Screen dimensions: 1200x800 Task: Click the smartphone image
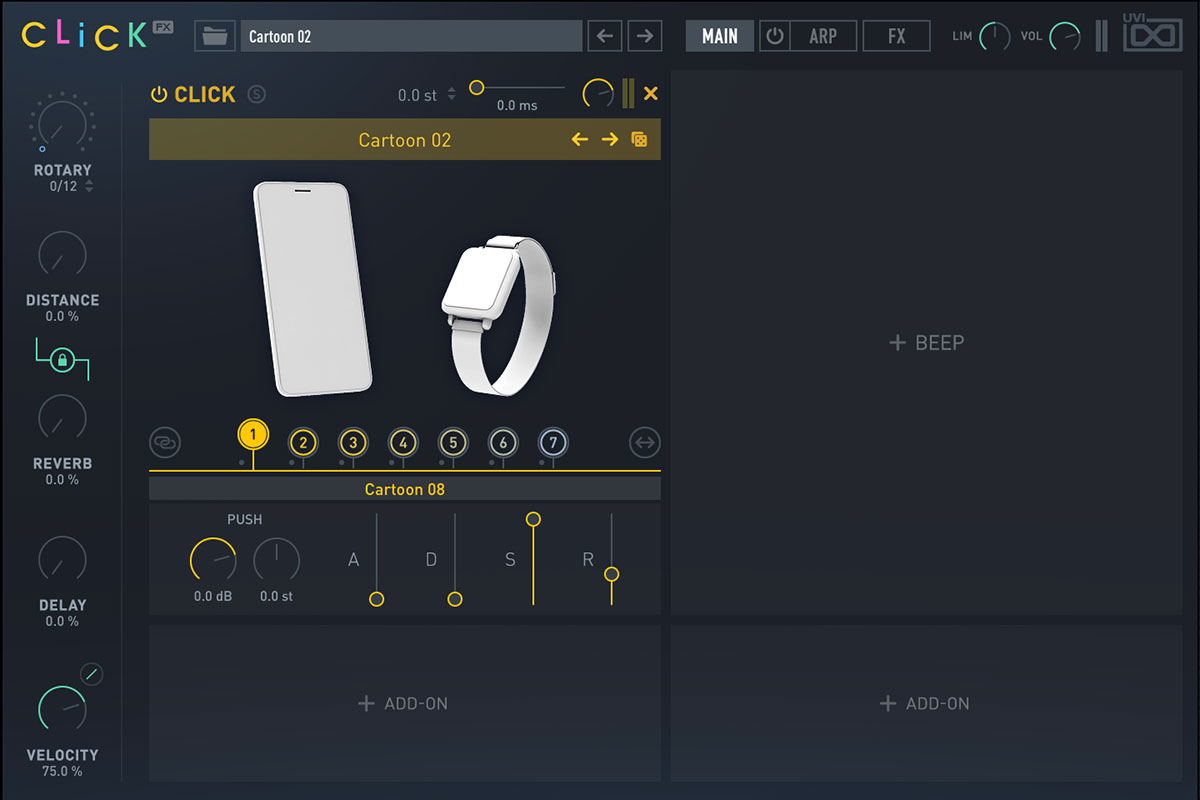[x=312, y=289]
